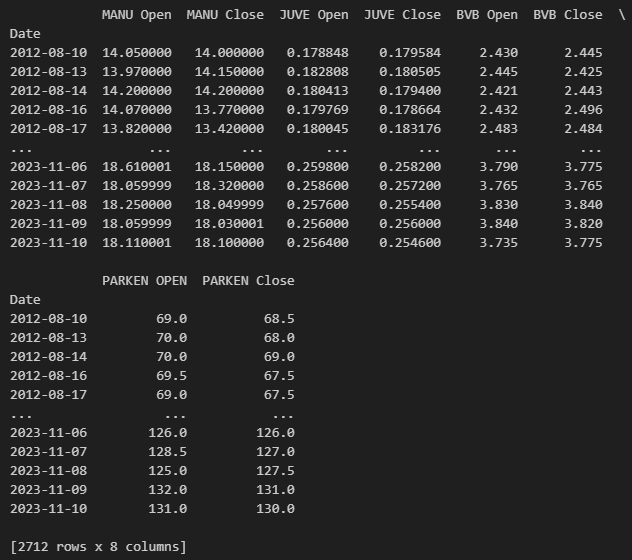This screenshot has width=632, height=560.
Task: Click the value 18.110001
Action: 137,243
